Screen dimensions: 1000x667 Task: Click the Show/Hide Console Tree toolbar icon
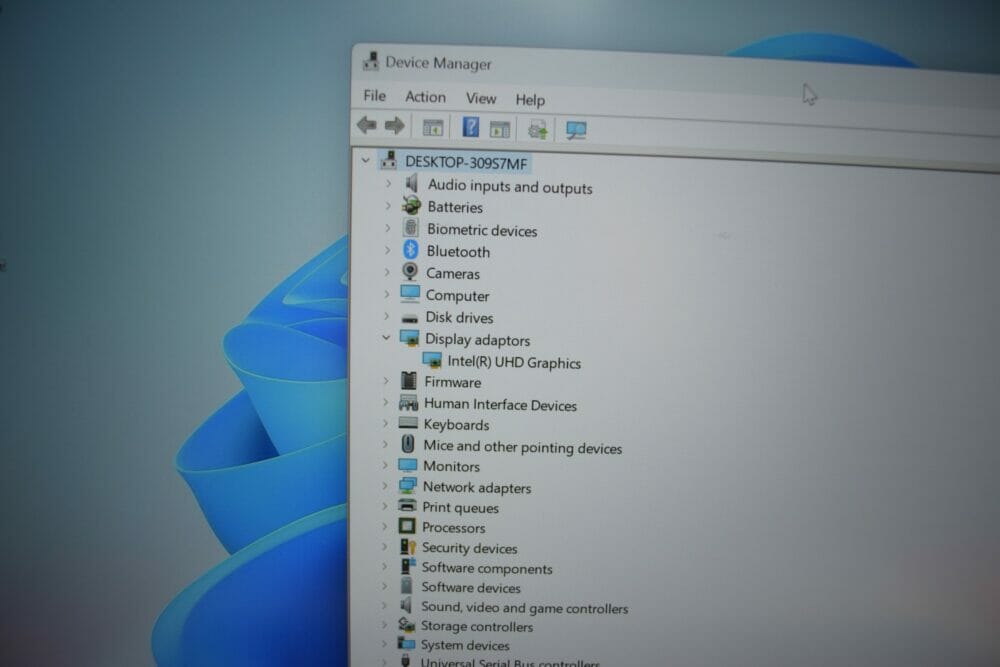[x=433, y=128]
